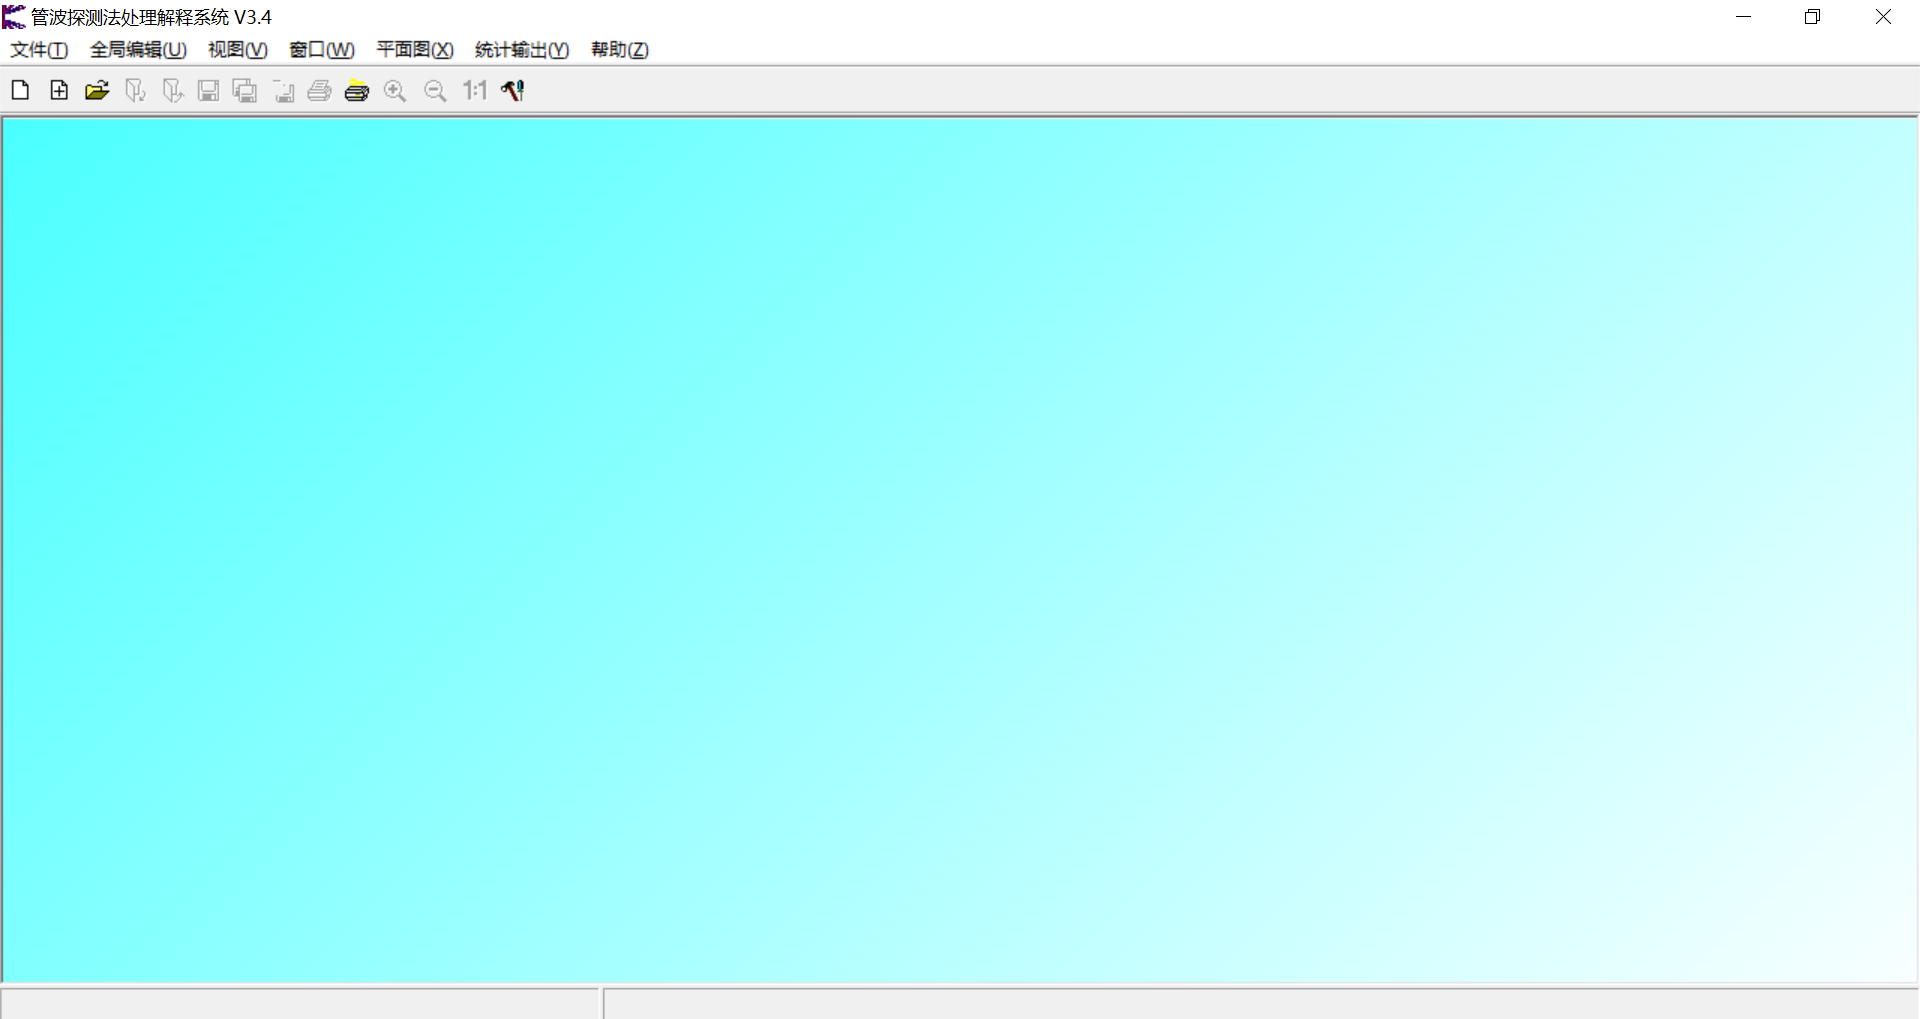Open a file with the folder icon
Viewport: 1920px width, 1019px height.
click(x=97, y=91)
